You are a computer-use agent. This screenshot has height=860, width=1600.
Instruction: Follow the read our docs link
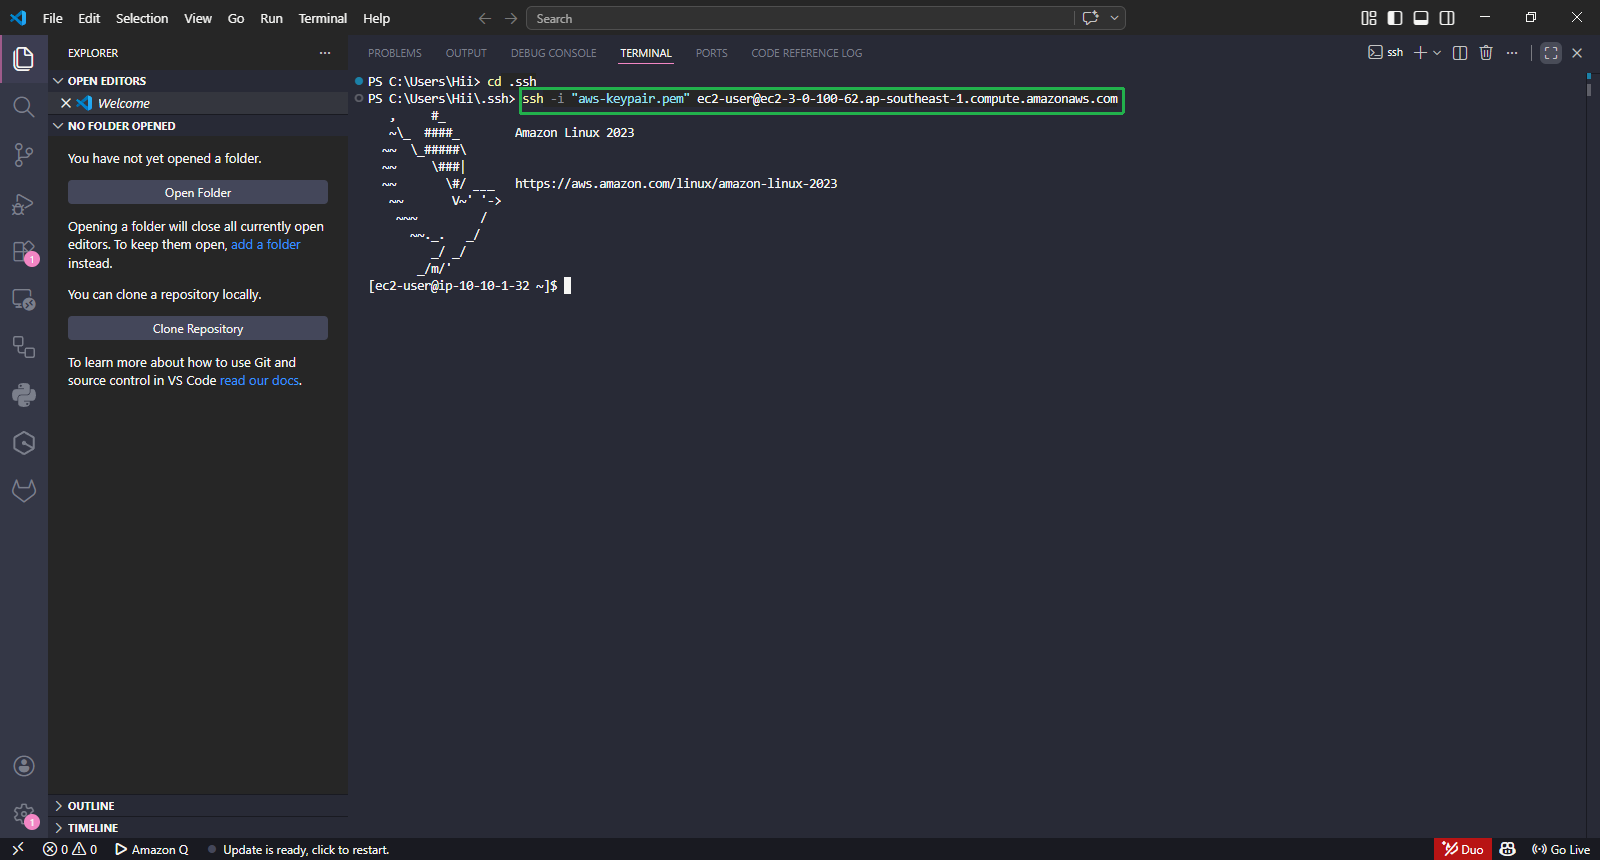coord(259,381)
